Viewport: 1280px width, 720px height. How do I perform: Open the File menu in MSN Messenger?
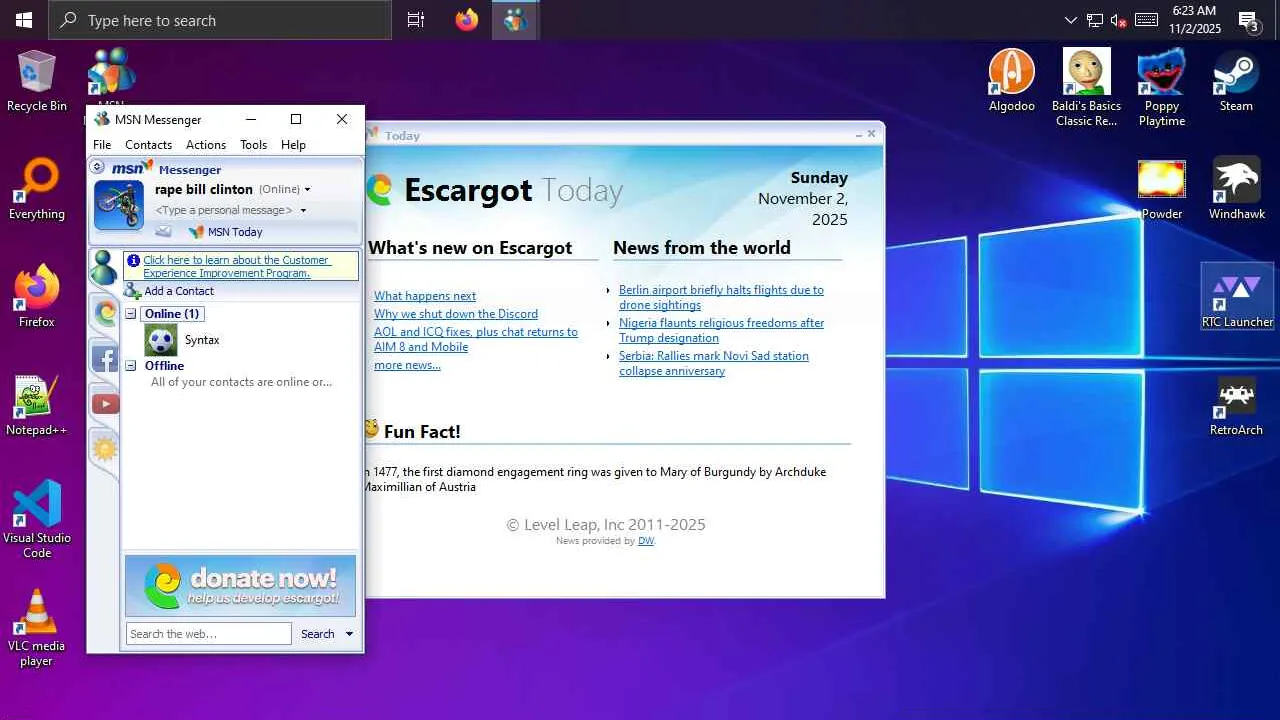102,145
